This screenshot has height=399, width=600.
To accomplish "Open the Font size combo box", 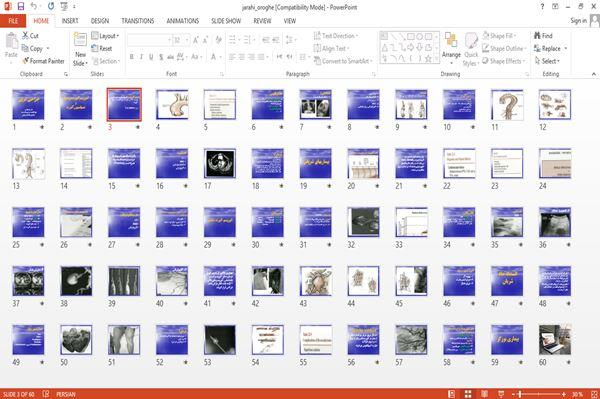I will coord(181,40).
